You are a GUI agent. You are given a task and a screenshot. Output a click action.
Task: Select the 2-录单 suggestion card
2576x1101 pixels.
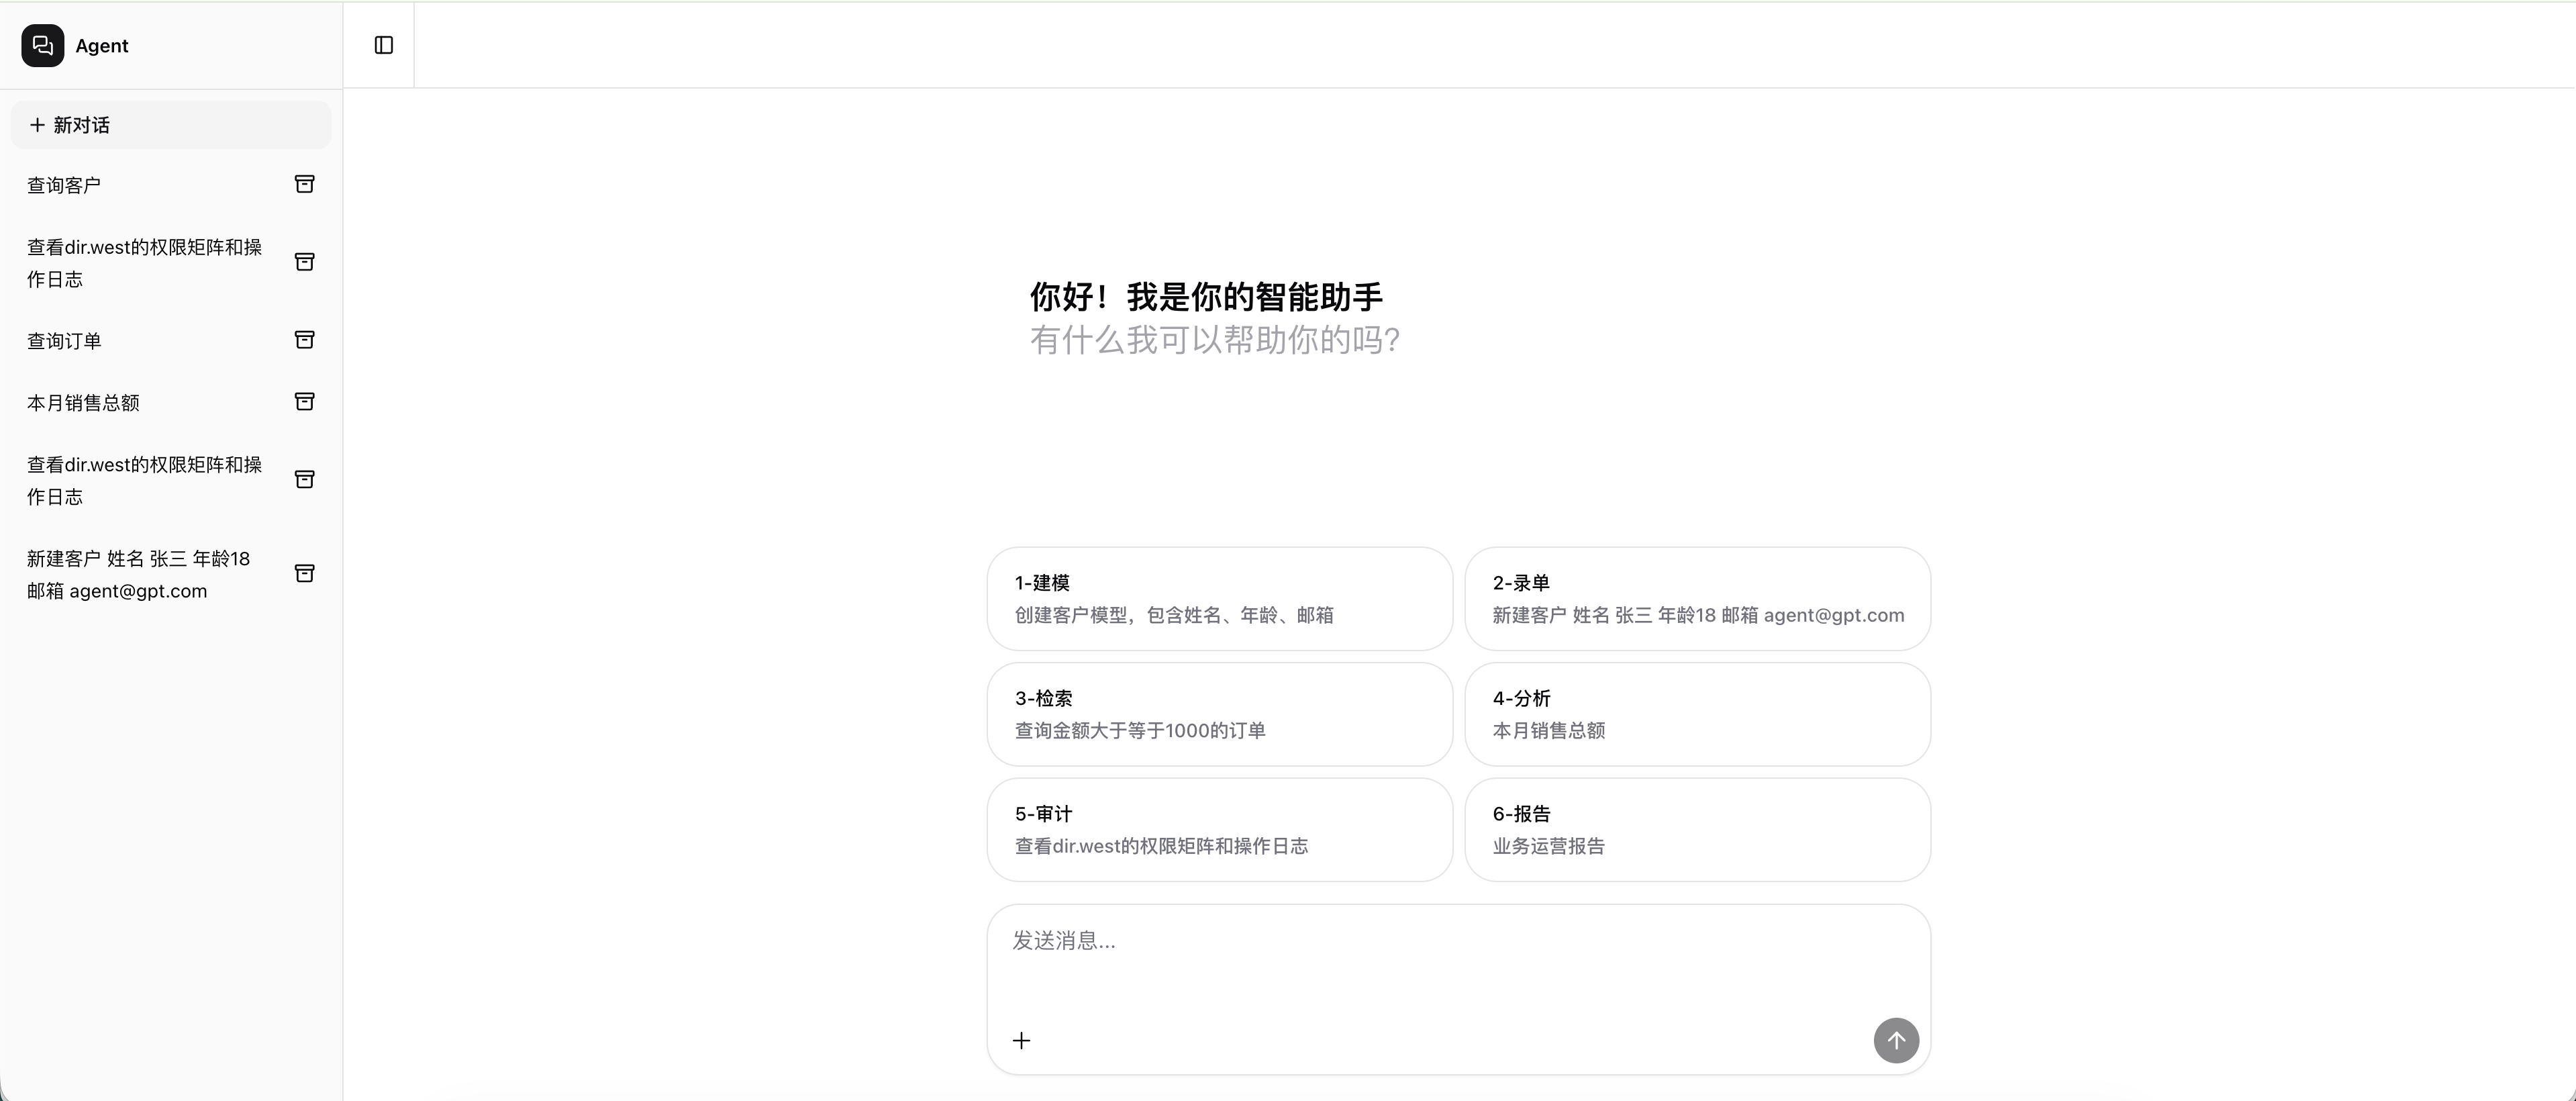[x=1698, y=598]
